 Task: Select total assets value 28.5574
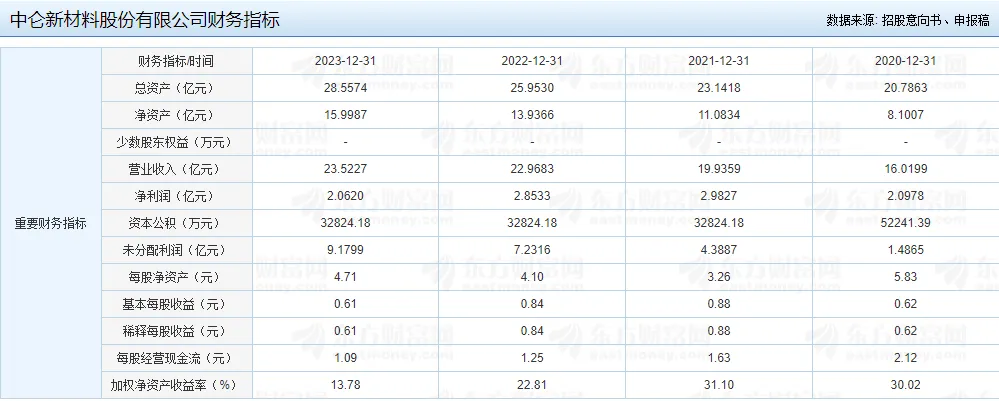click(x=345, y=88)
